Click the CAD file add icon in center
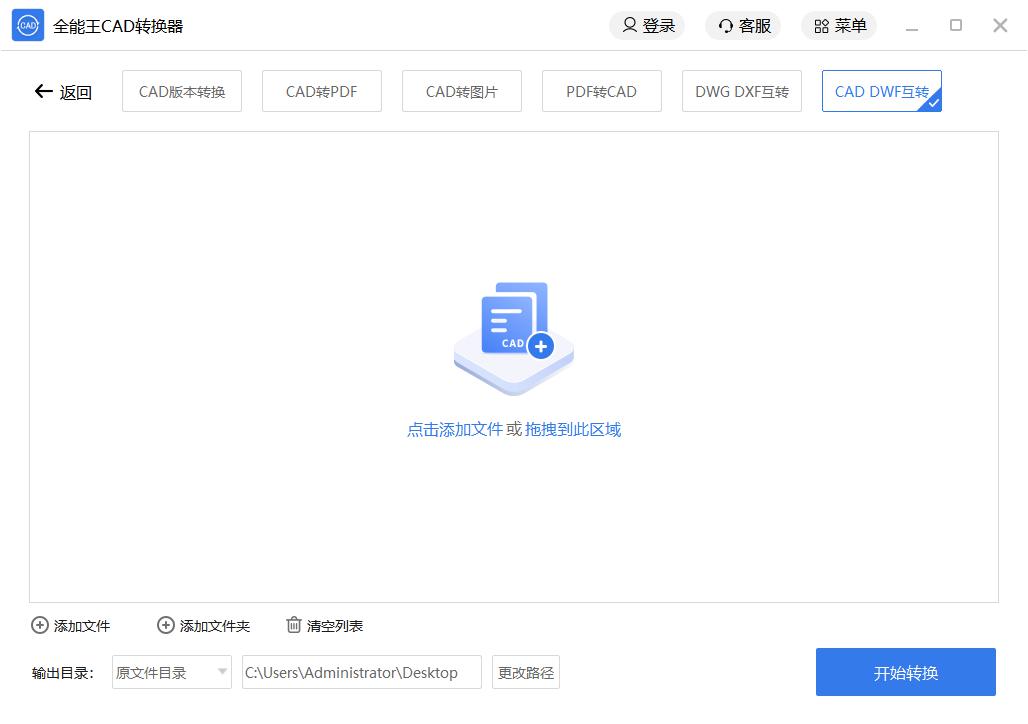Image resolution: width=1028 pixels, height=724 pixels. tap(514, 335)
